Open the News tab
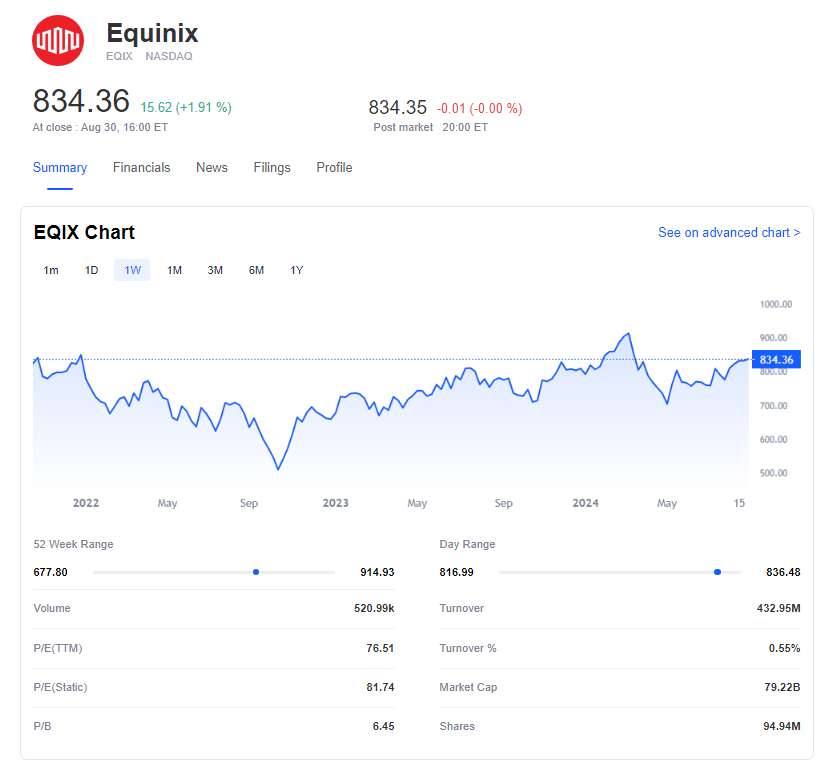825x770 pixels. coord(212,168)
